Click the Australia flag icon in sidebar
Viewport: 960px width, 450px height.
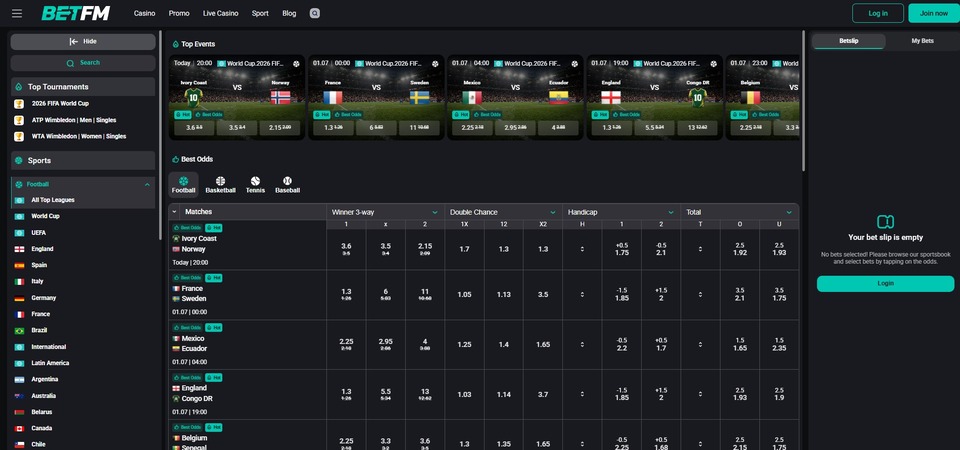pos(20,396)
